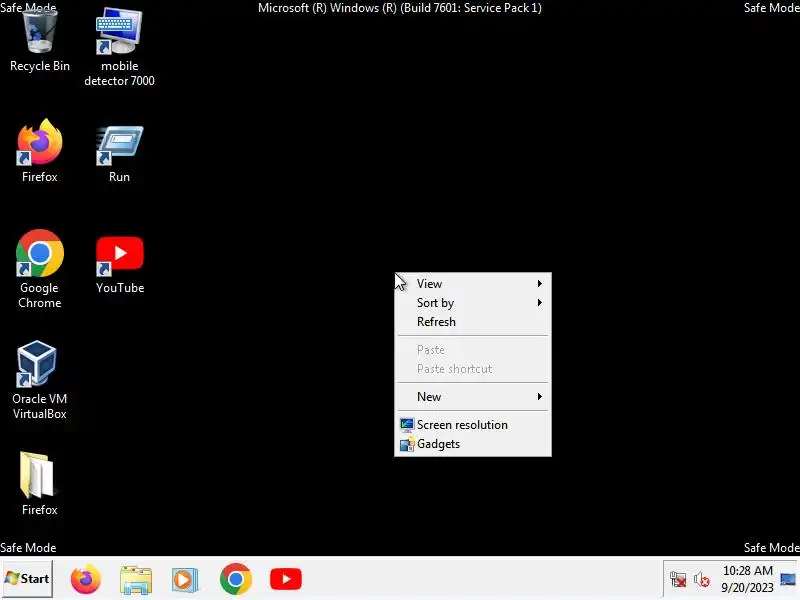Open the New submenu
The width and height of the screenshot is (800, 600).
(473, 396)
